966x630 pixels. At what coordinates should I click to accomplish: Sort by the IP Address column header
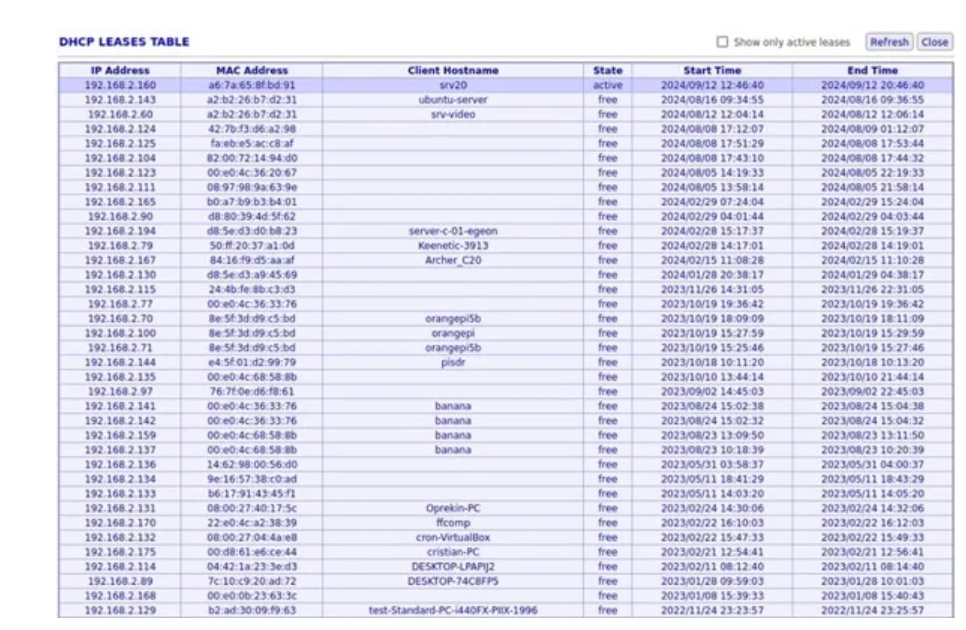click(x=119, y=71)
